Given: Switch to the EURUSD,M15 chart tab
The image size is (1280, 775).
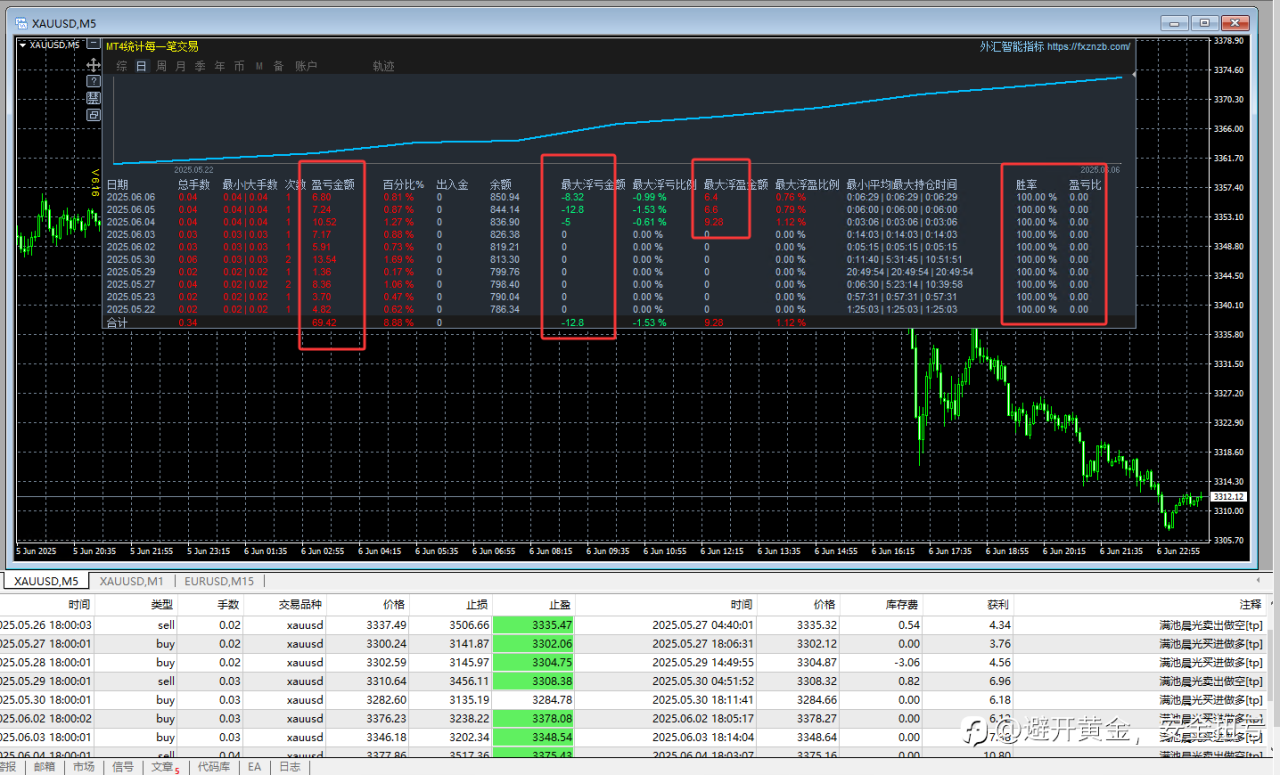Looking at the screenshot, I should (218, 581).
